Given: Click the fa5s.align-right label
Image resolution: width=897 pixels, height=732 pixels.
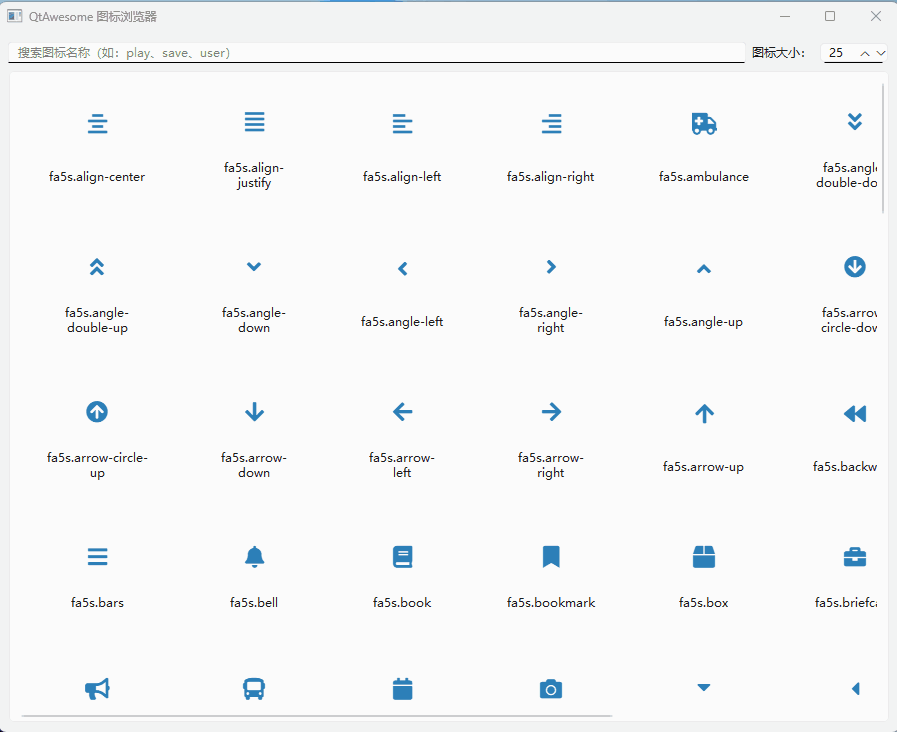Looking at the screenshot, I should 550,177.
